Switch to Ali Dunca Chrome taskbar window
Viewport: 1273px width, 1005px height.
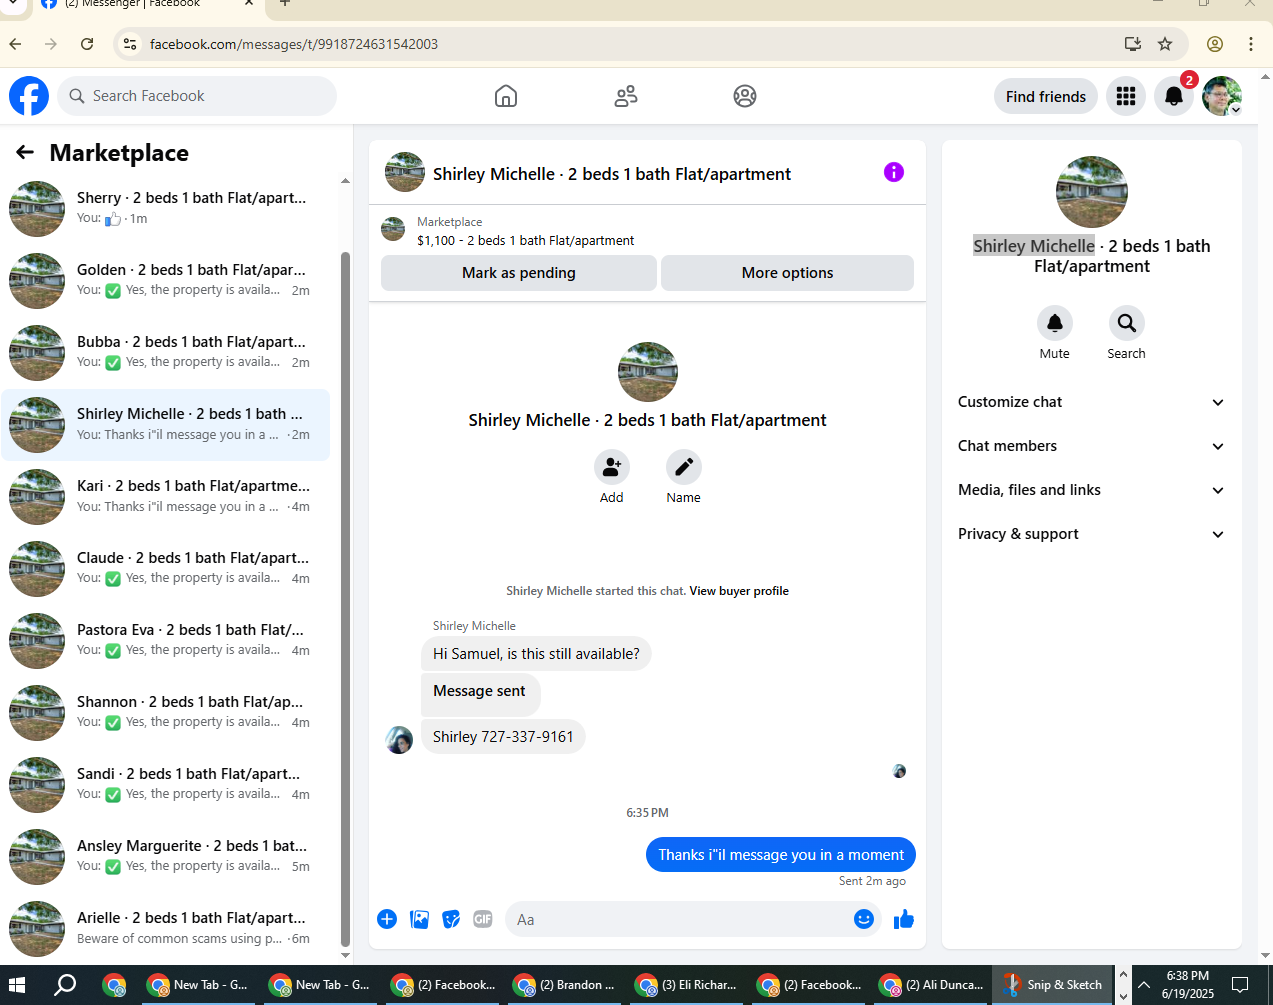pyautogui.click(x=930, y=985)
